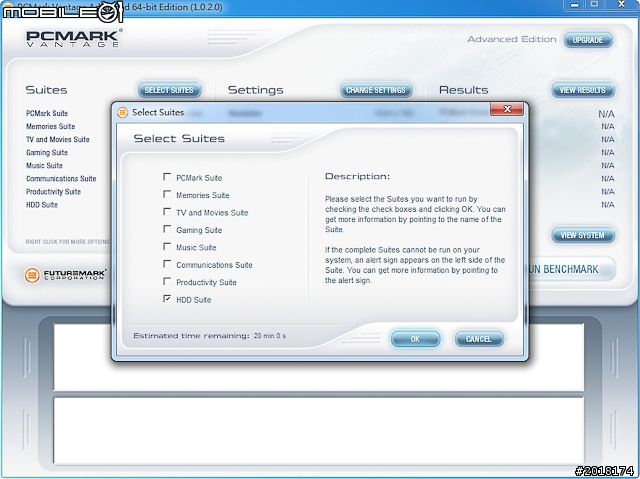Click the CANCEL button in dialog
The width and height of the screenshot is (640, 479).
[479, 339]
